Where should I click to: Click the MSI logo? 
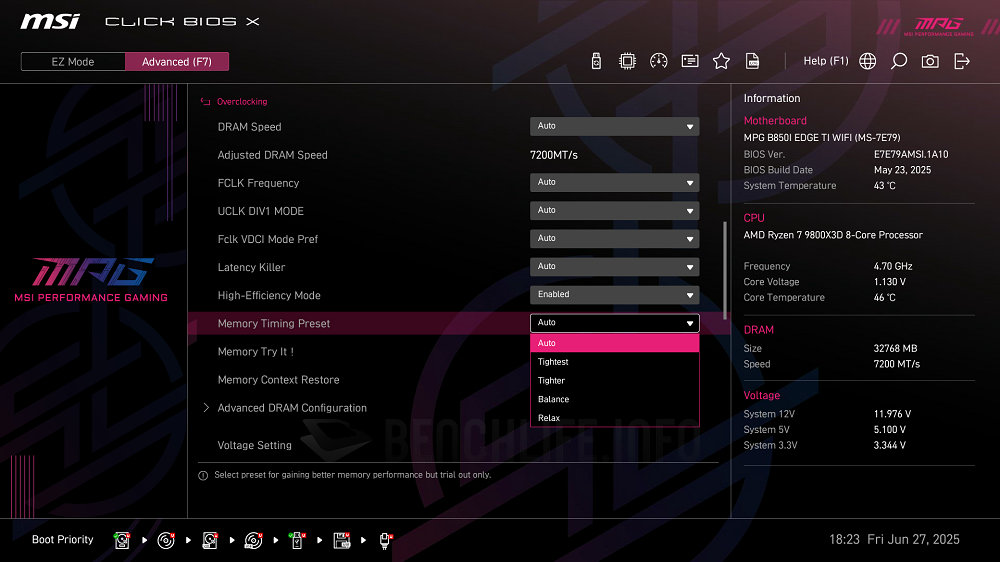click(x=50, y=22)
